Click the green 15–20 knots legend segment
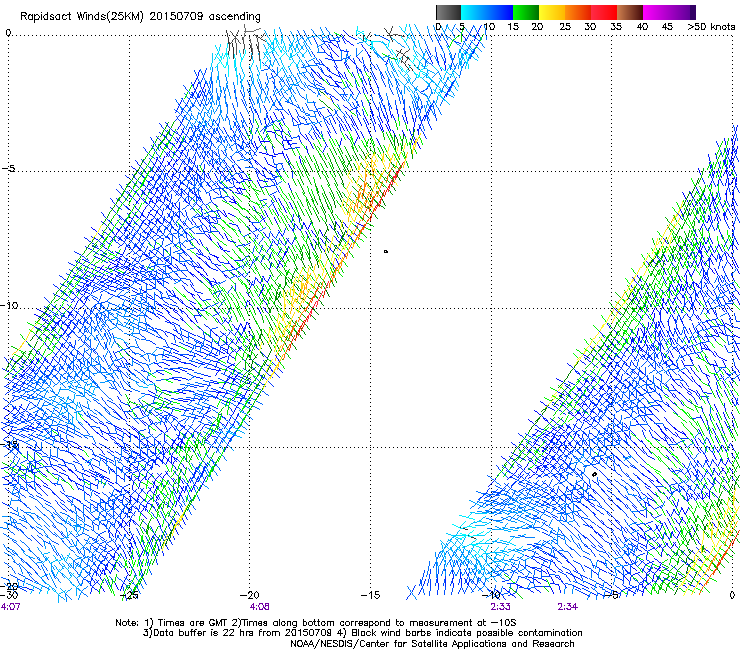Viewport: 740px width, 650px height. click(x=526, y=12)
